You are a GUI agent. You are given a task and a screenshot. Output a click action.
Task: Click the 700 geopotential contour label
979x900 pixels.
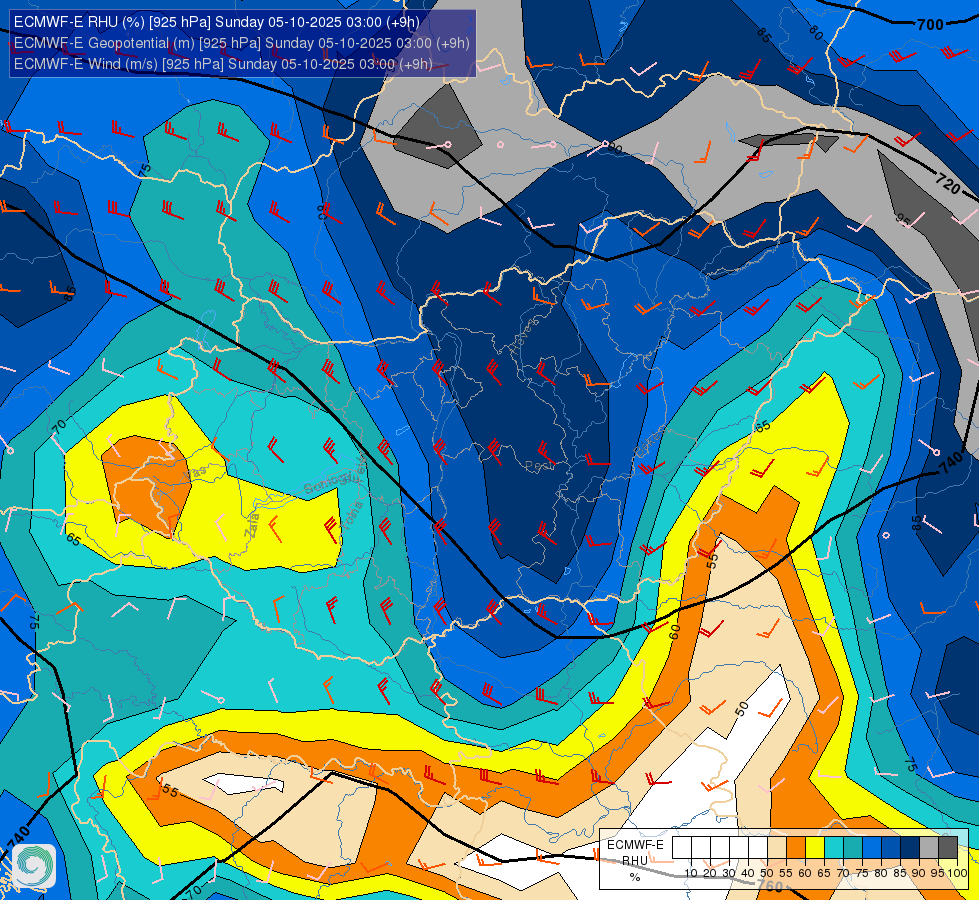[930, 24]
